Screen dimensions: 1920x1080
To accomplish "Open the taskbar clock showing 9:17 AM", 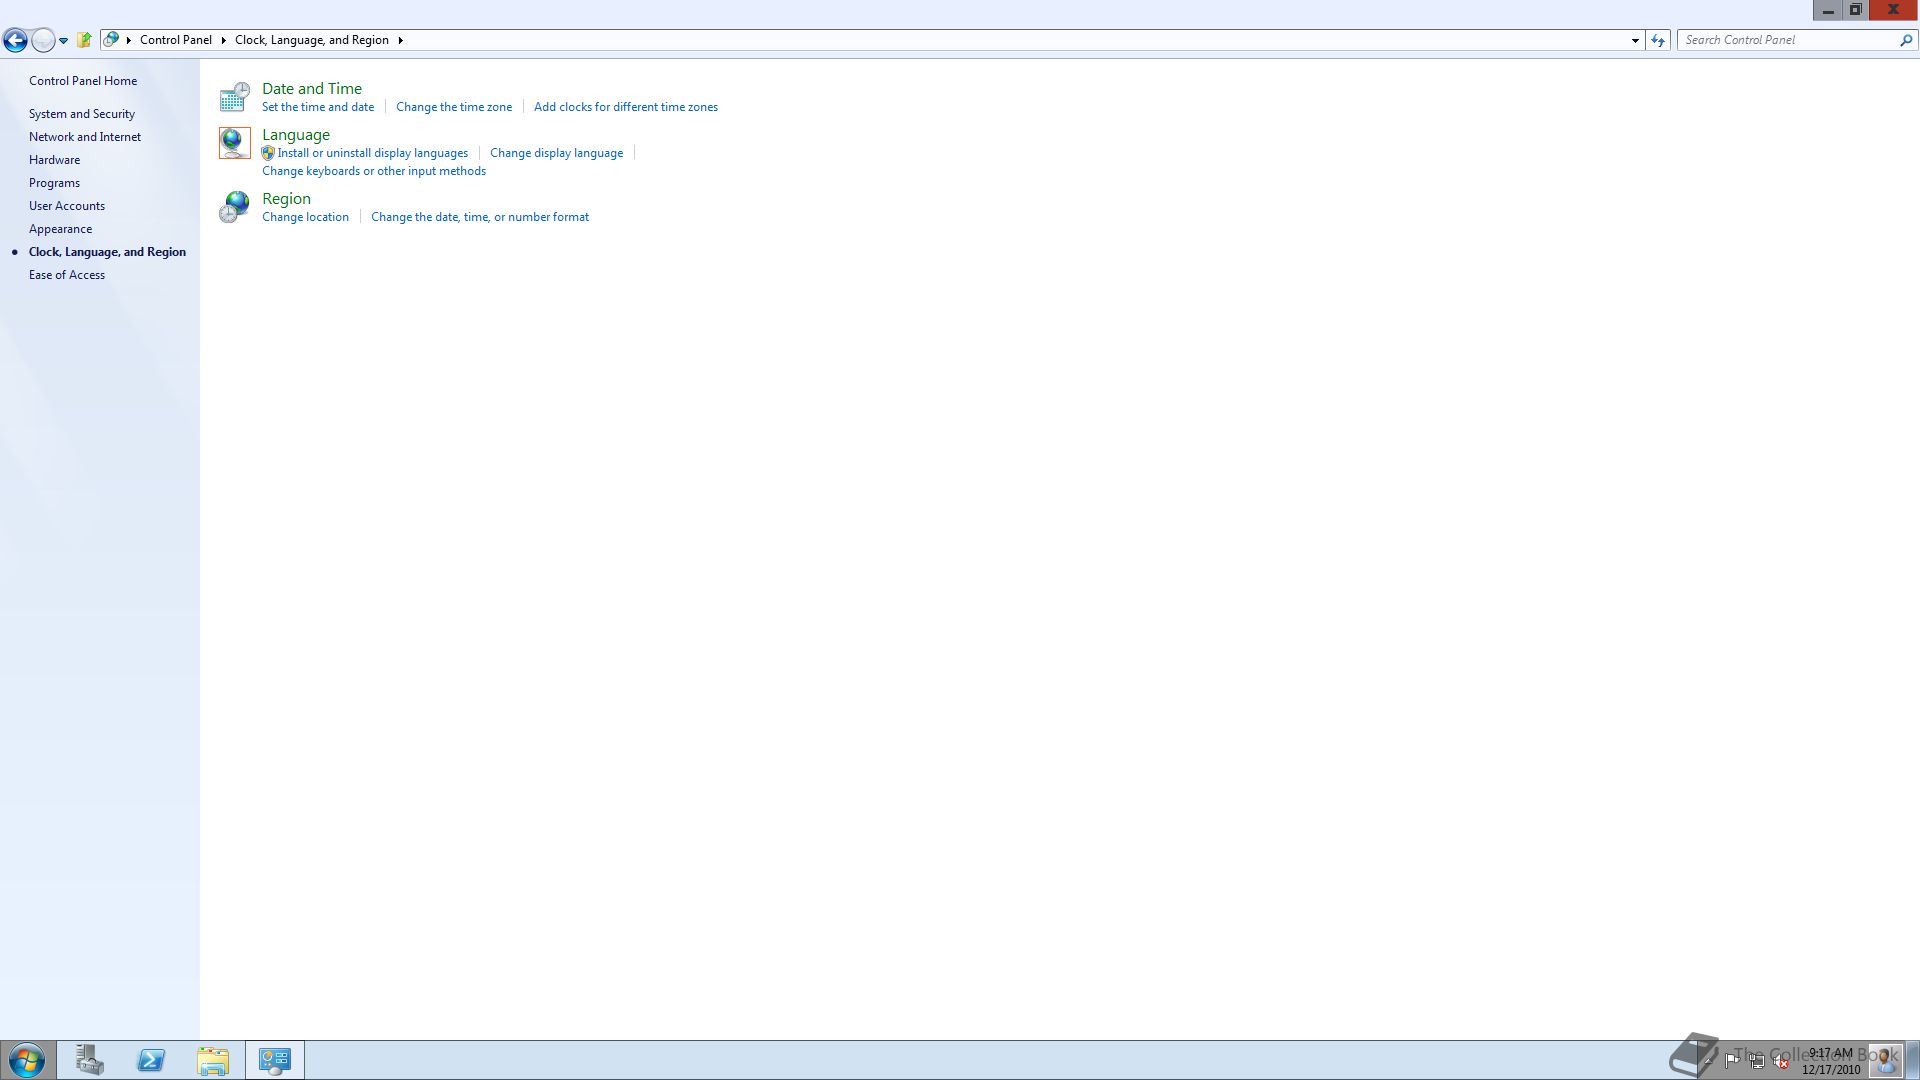I will click(1831, 1061).
